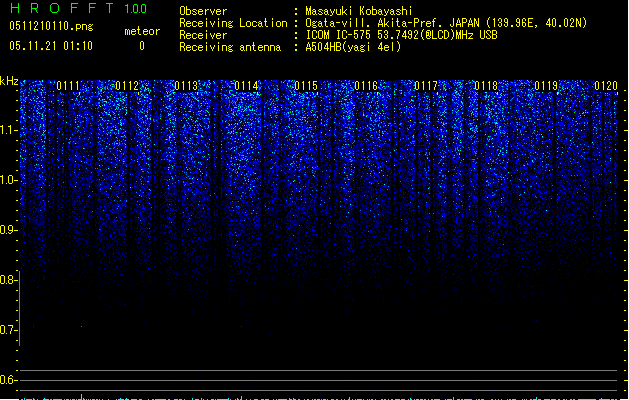Viewport: 629px width, 400px height.
Task: Click the A504HB(yagi 4el) antenna text
Action: (x=353, y=47)
